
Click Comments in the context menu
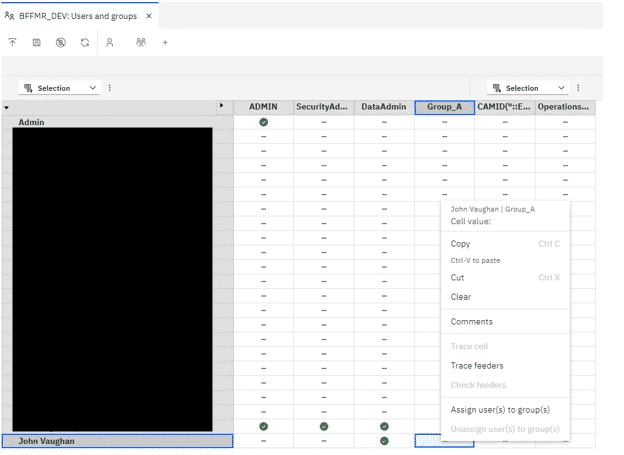(472, 322)
